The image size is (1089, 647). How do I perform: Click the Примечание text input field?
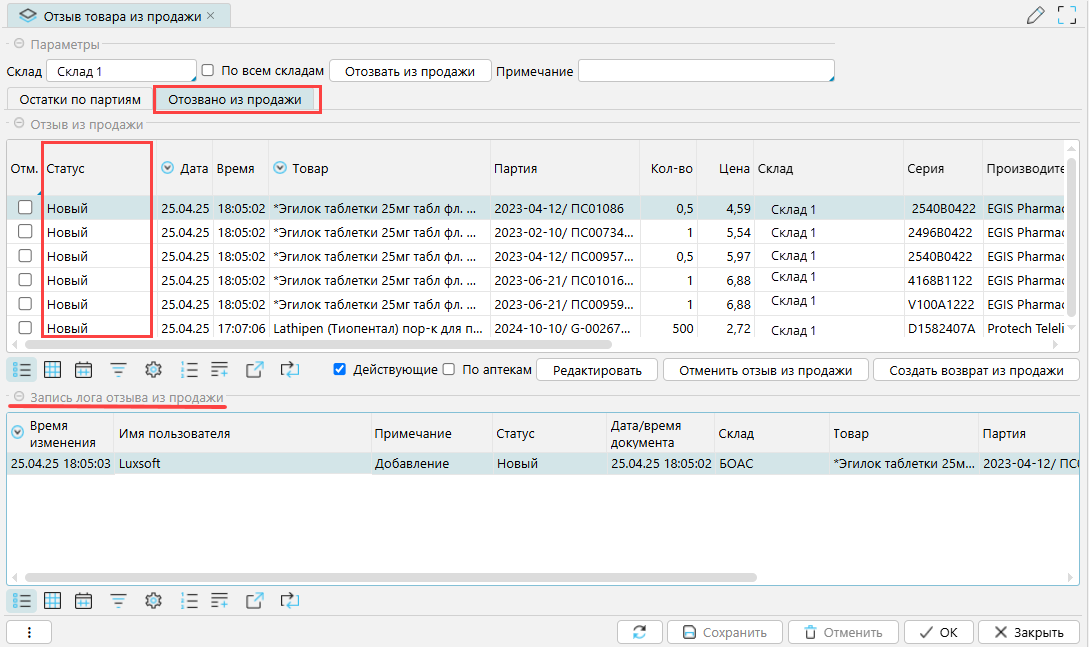pyautogui.click(x=705, y=72)
